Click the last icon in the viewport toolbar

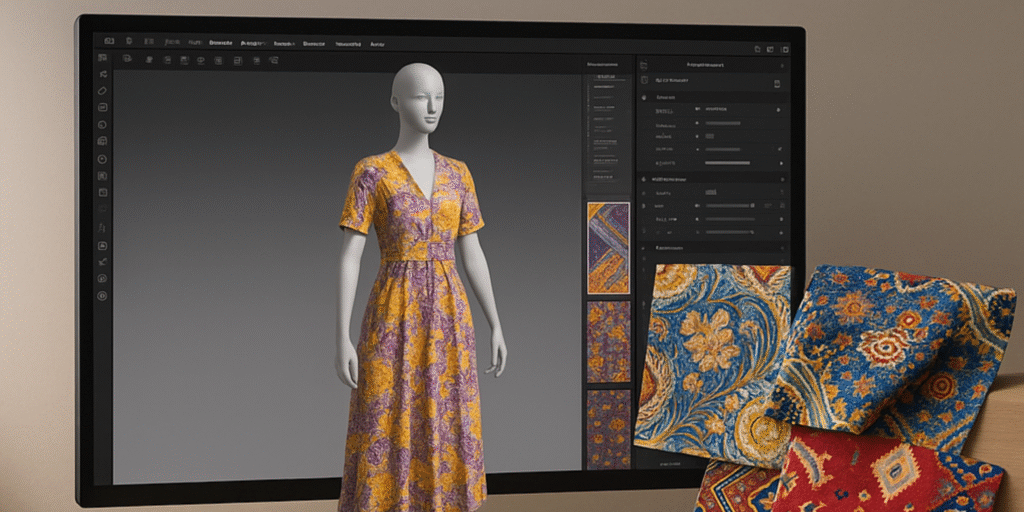[x=273, y=60]
